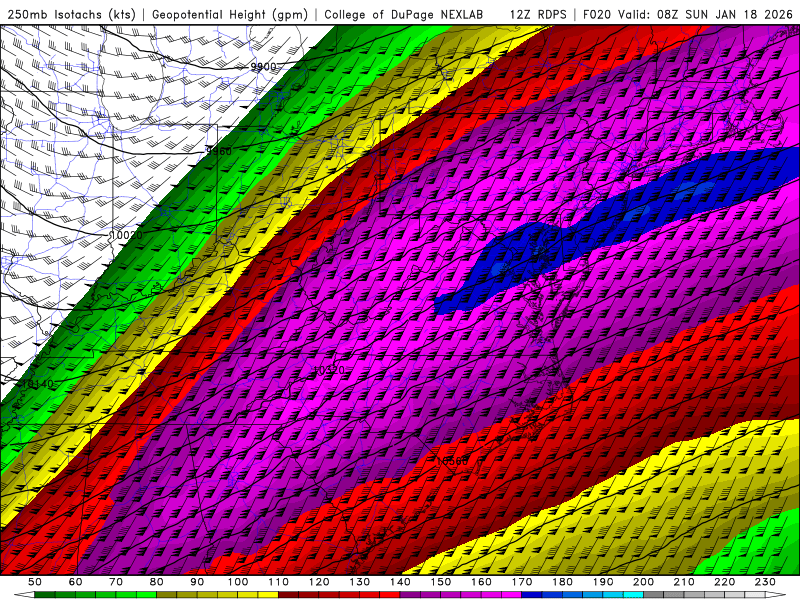The height and width of the screenshot is (600, 800).
Task: Click the 90 value on the color scale
Action: point(197,582)
